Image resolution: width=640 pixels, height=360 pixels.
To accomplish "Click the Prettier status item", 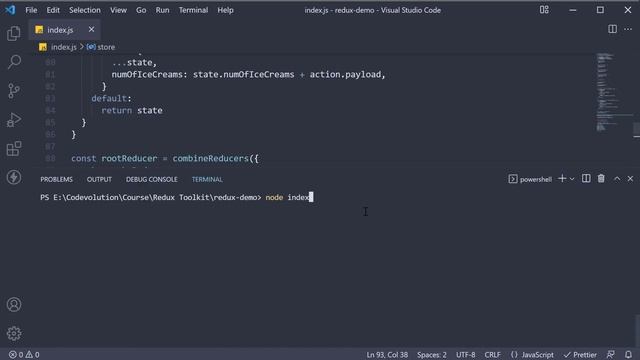I will 580,355.
